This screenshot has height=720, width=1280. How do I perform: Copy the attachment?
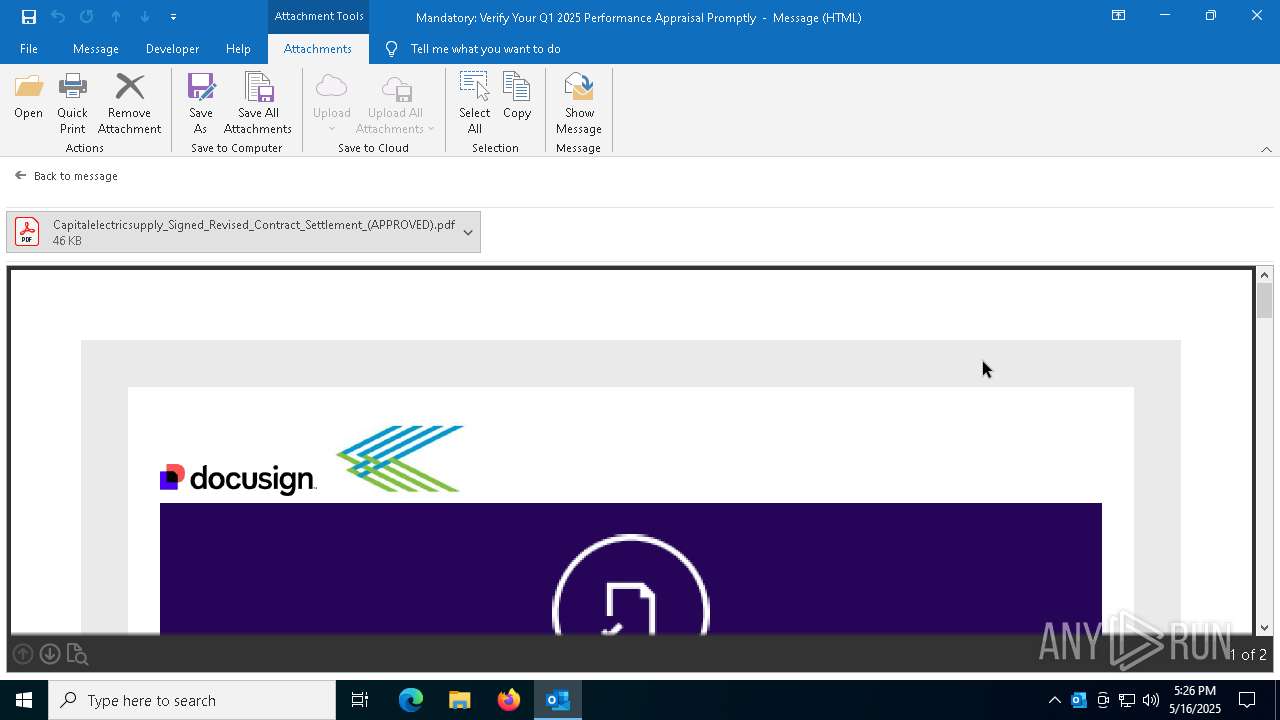[x=517, y=96]
